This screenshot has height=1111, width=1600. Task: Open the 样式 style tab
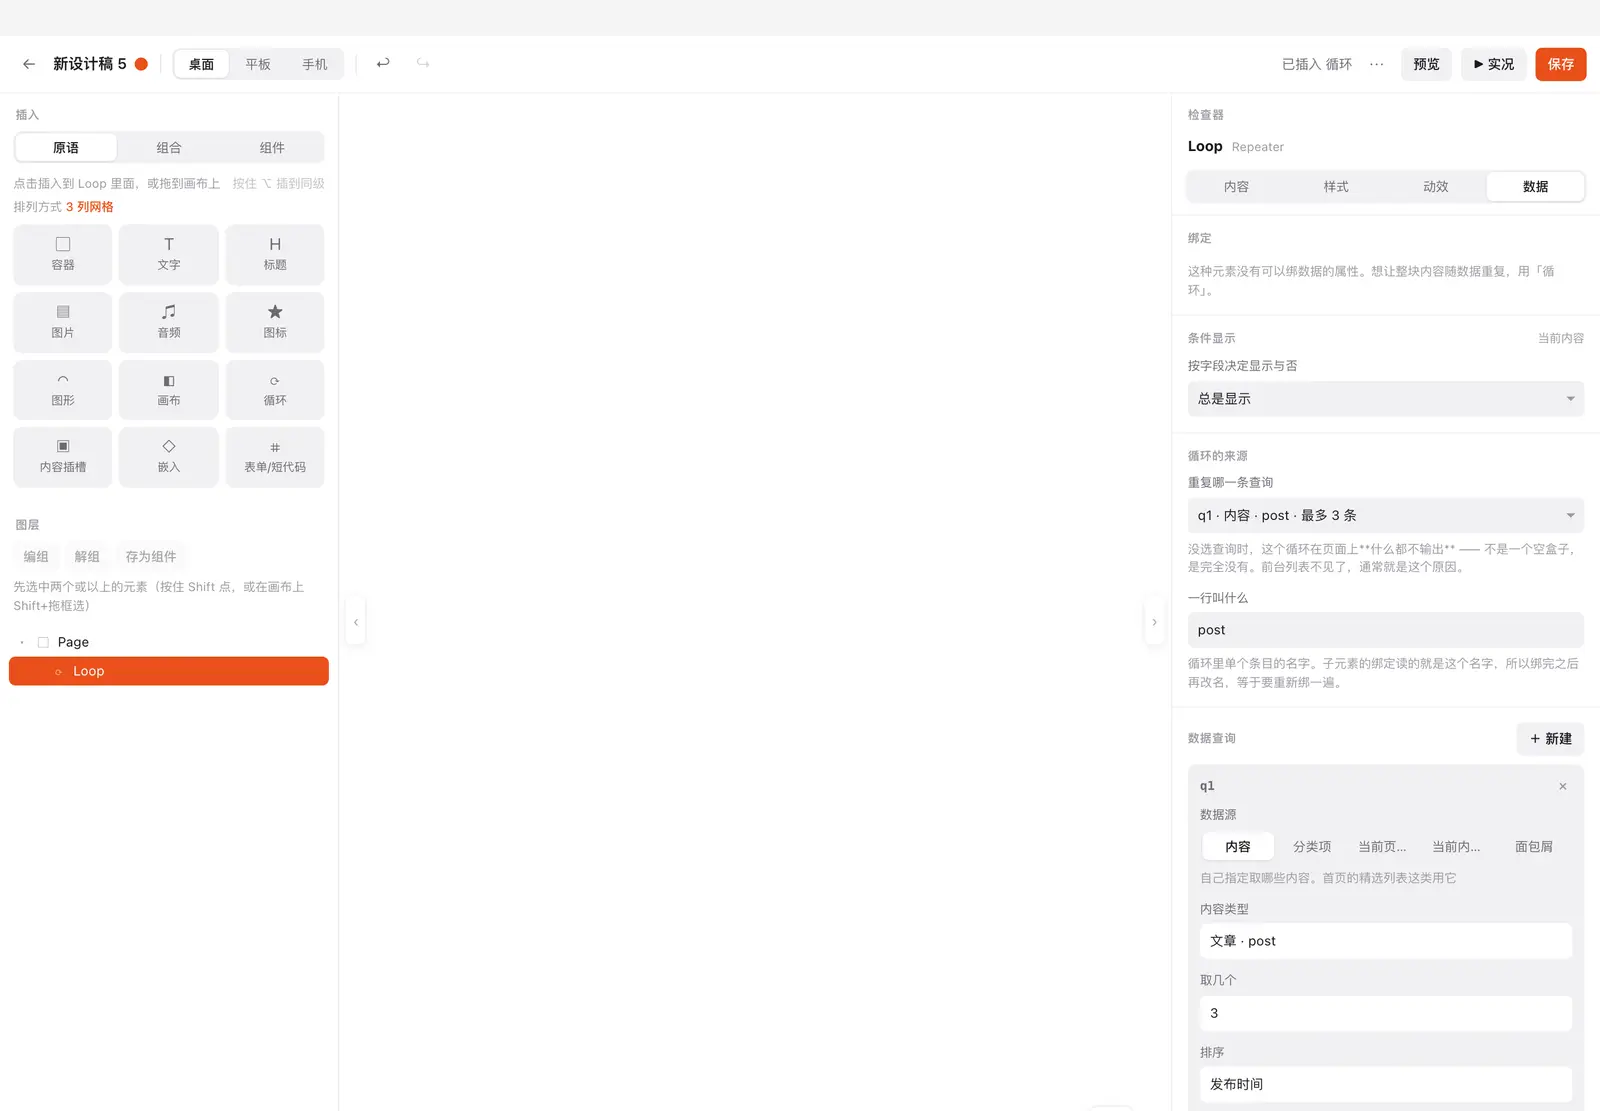tap(1336, 187)
